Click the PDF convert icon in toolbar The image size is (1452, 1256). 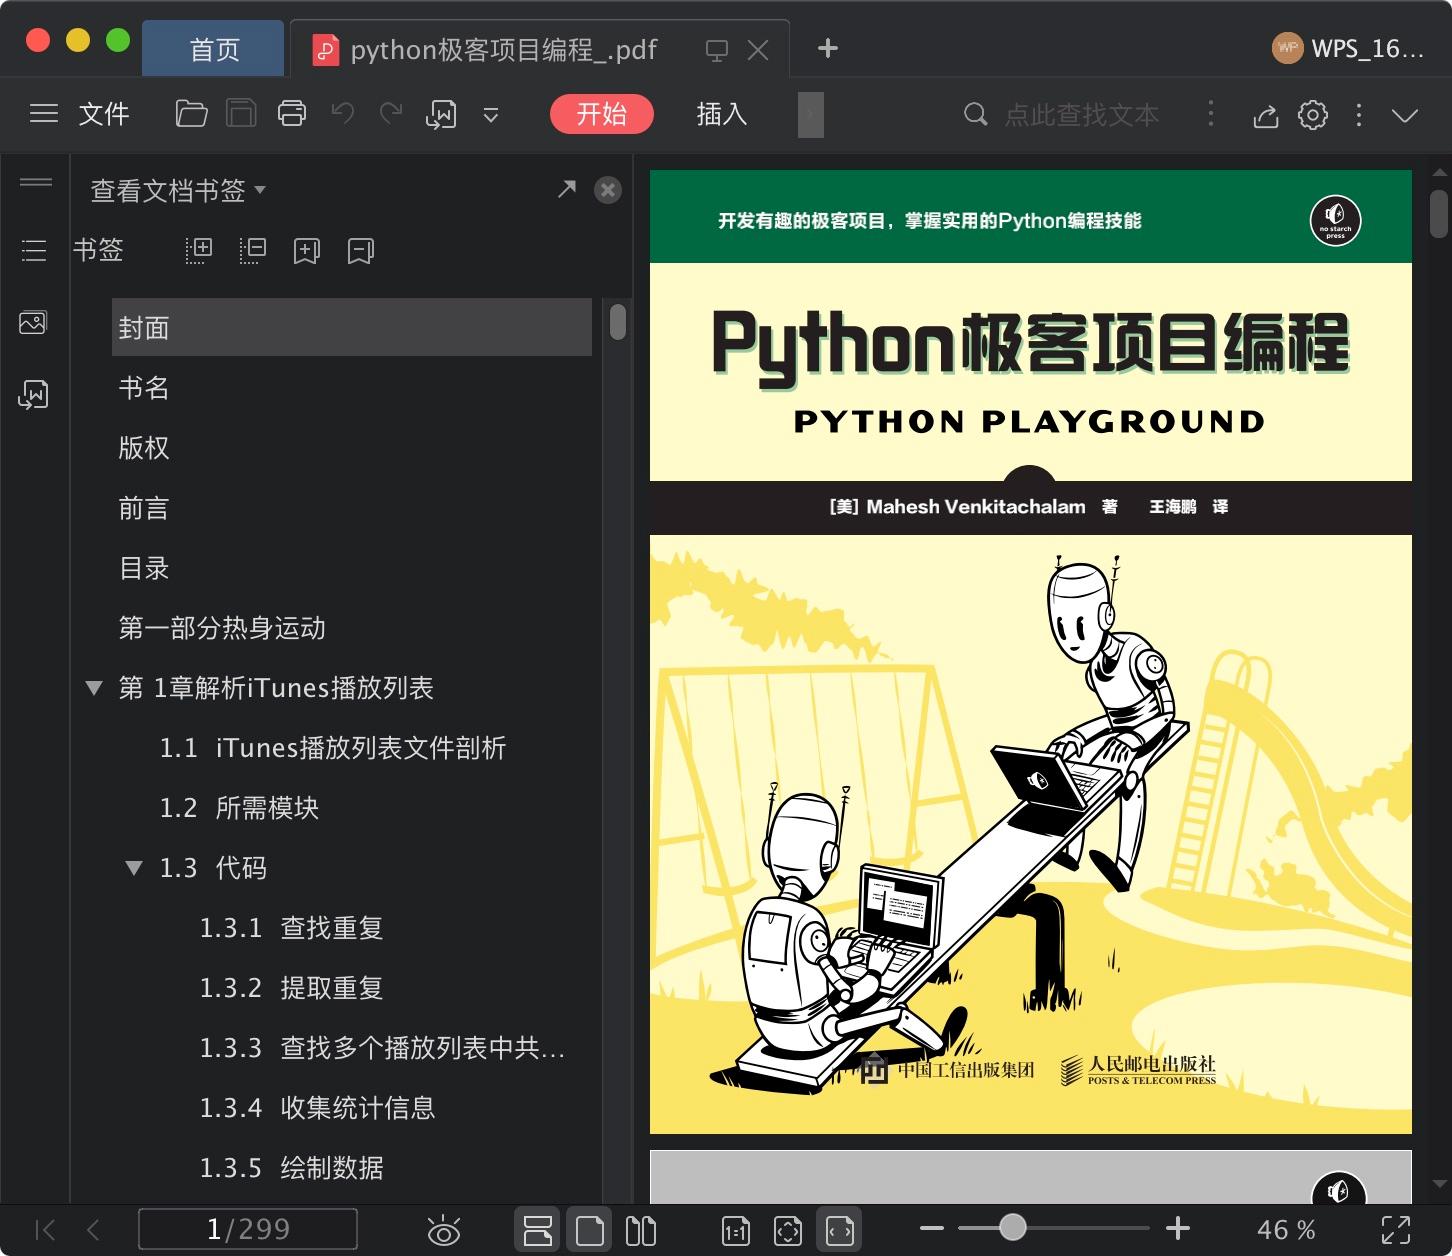pyautogui.click(x=441, y=115)
